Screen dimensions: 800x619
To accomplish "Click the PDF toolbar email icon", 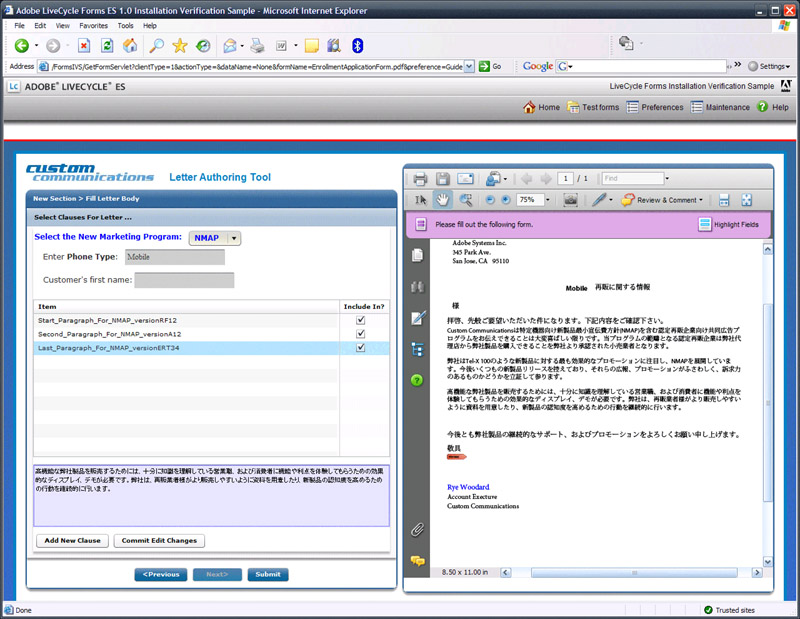I will pyautogui.click(x=465, y=179).
